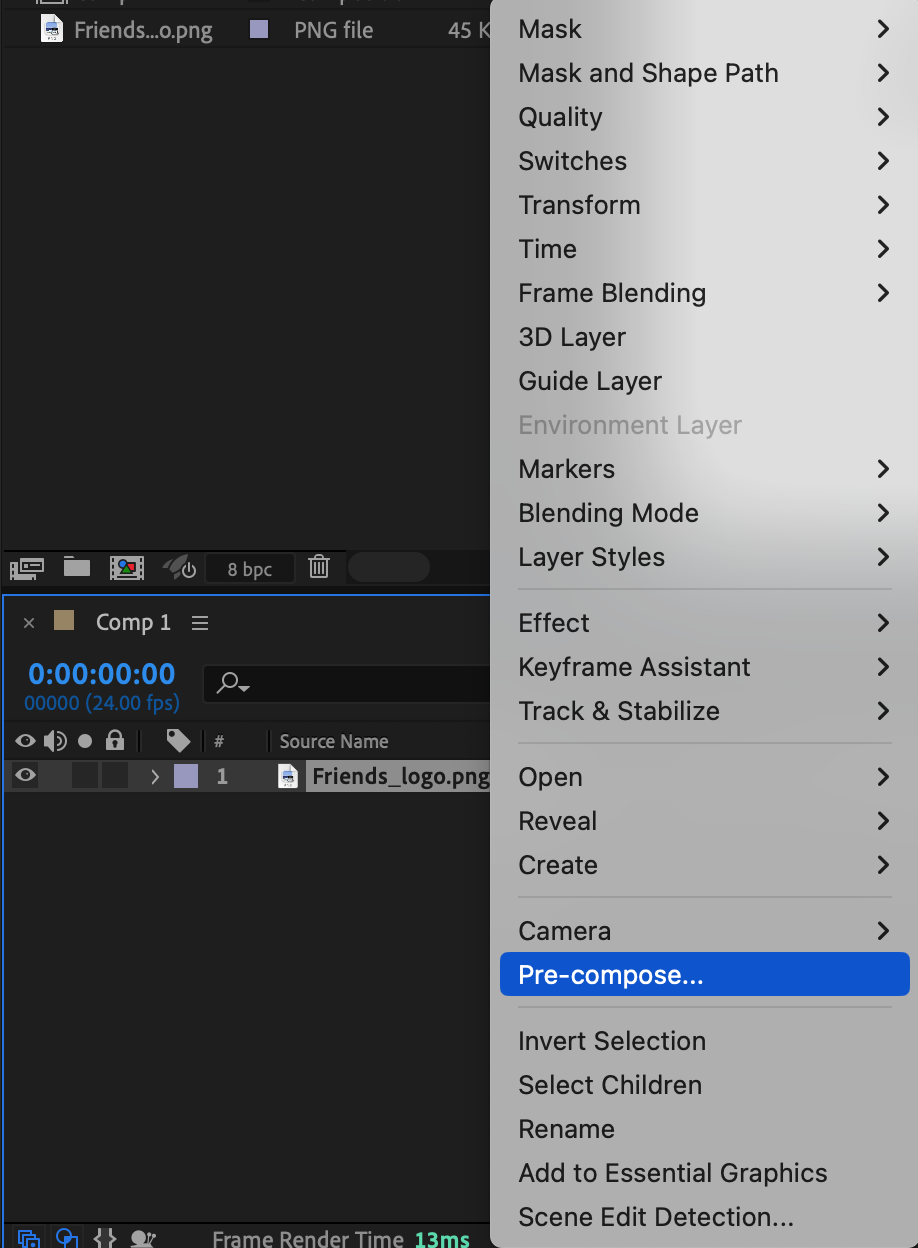Toggle the Layer Switches pane icon

[x=28, y=1239]
